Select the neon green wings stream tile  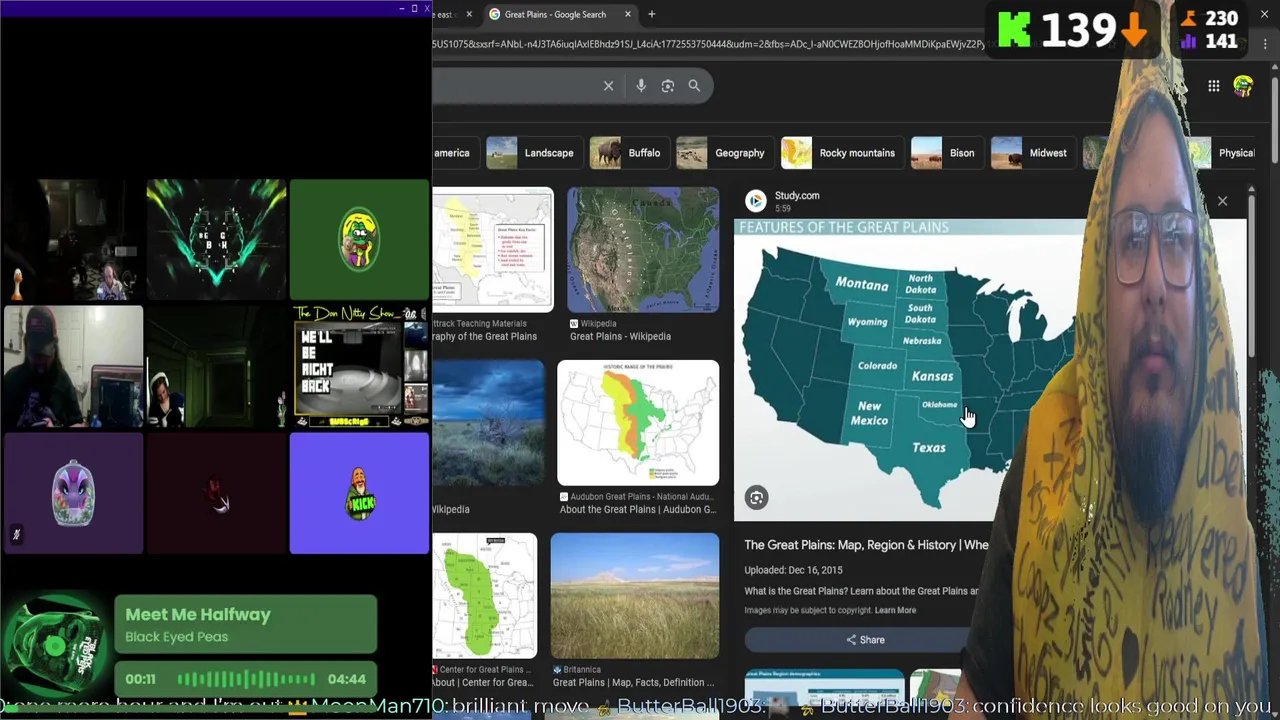tap(216, 240)
